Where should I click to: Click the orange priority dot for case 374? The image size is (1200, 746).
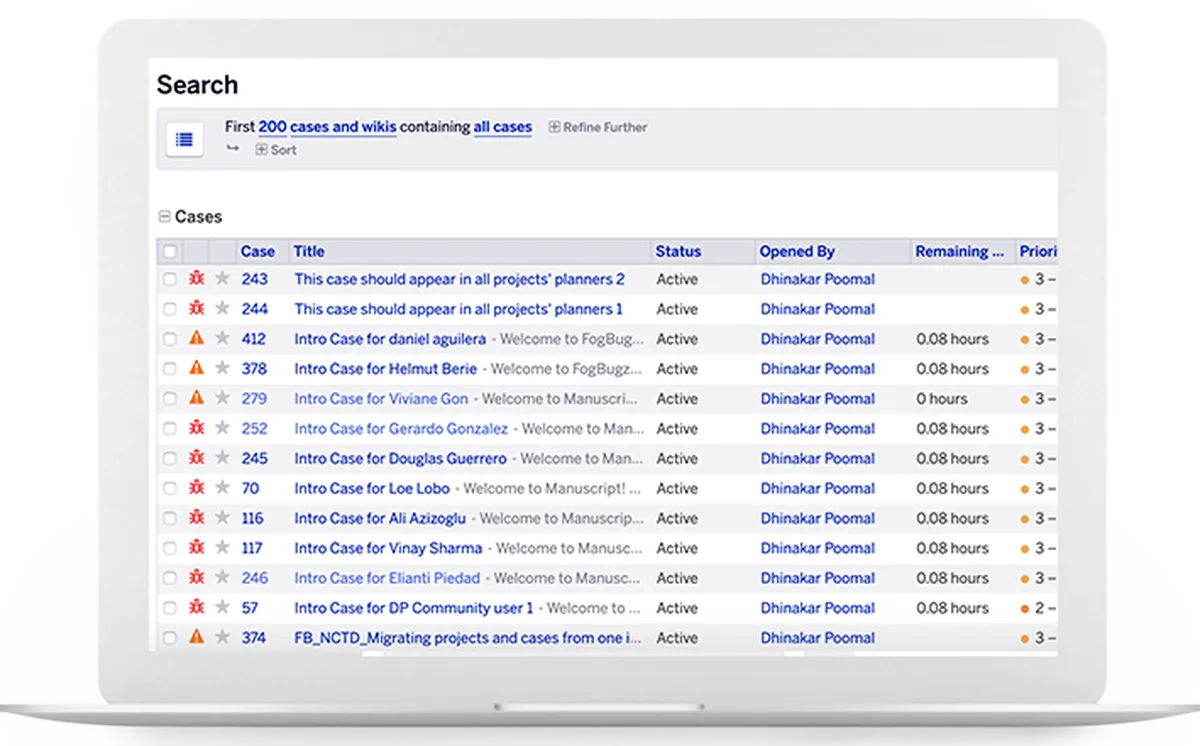(x=1025, y=638)
